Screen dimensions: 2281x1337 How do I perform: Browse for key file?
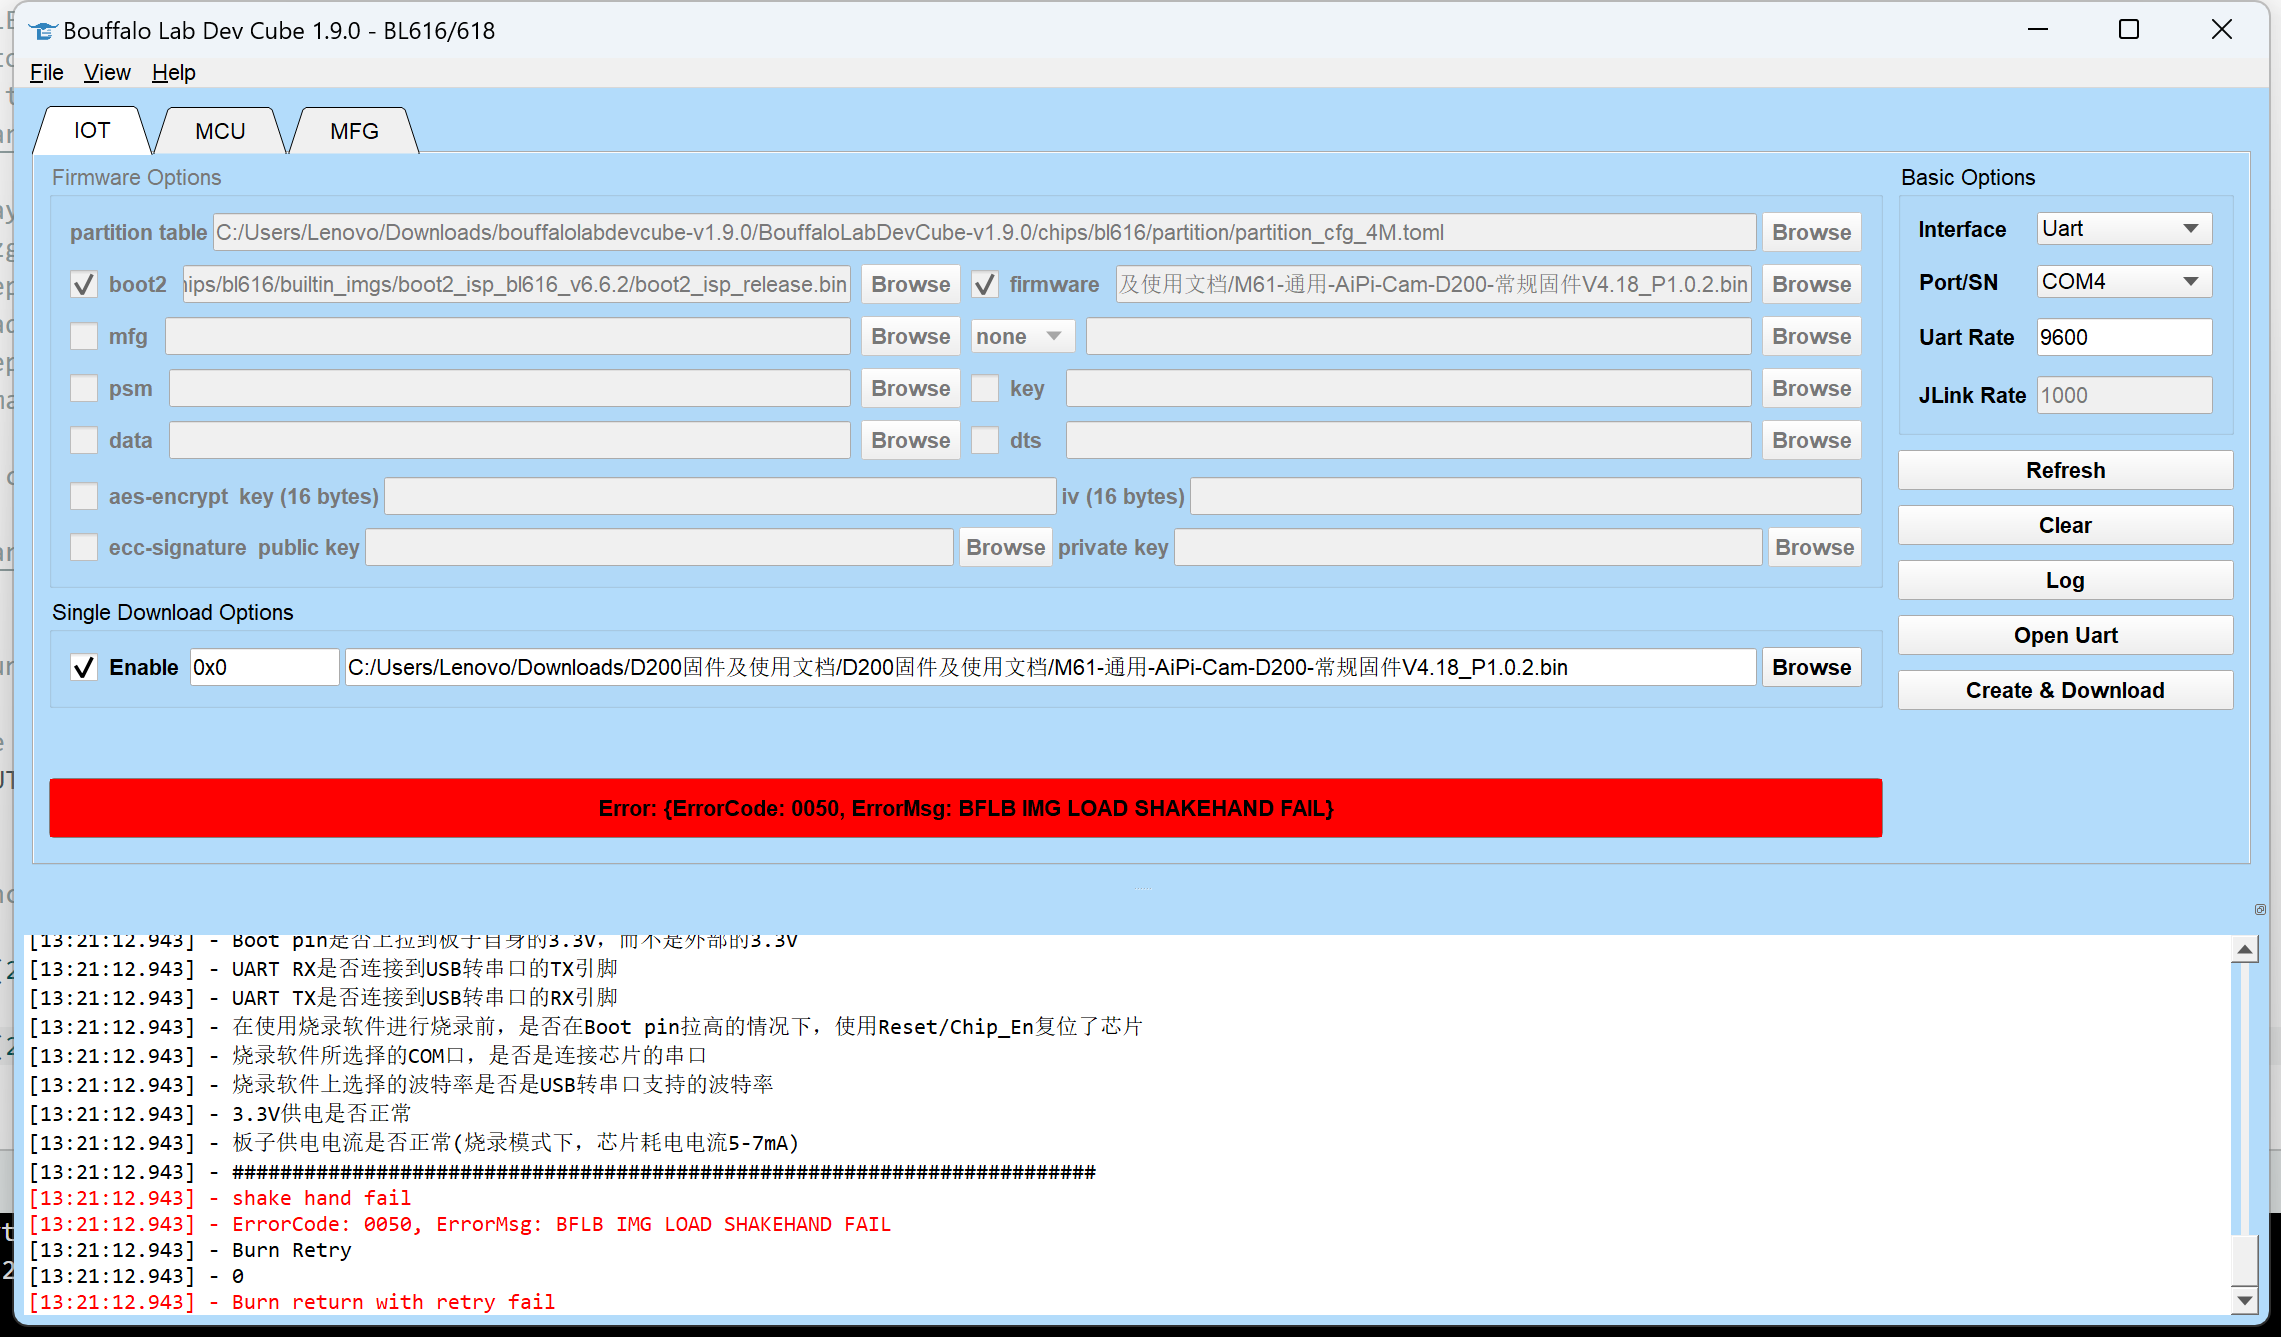1811,389
